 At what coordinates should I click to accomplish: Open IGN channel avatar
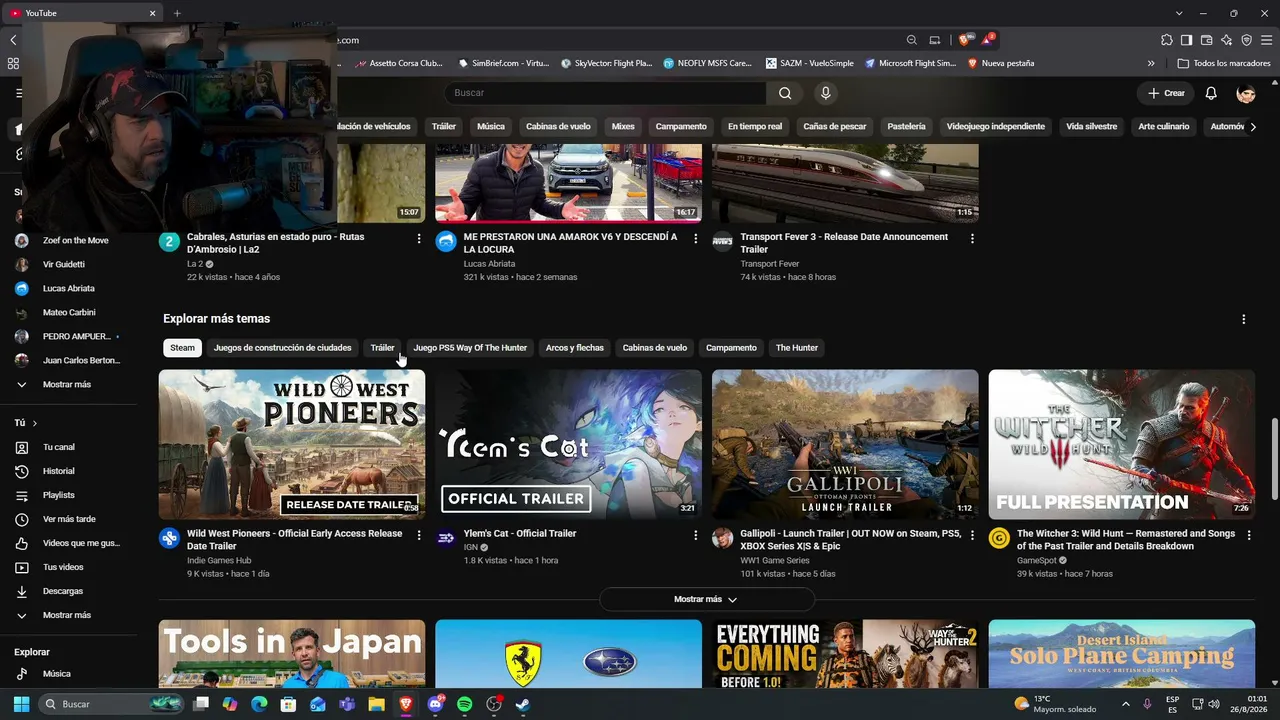click(x=446, y=538)
